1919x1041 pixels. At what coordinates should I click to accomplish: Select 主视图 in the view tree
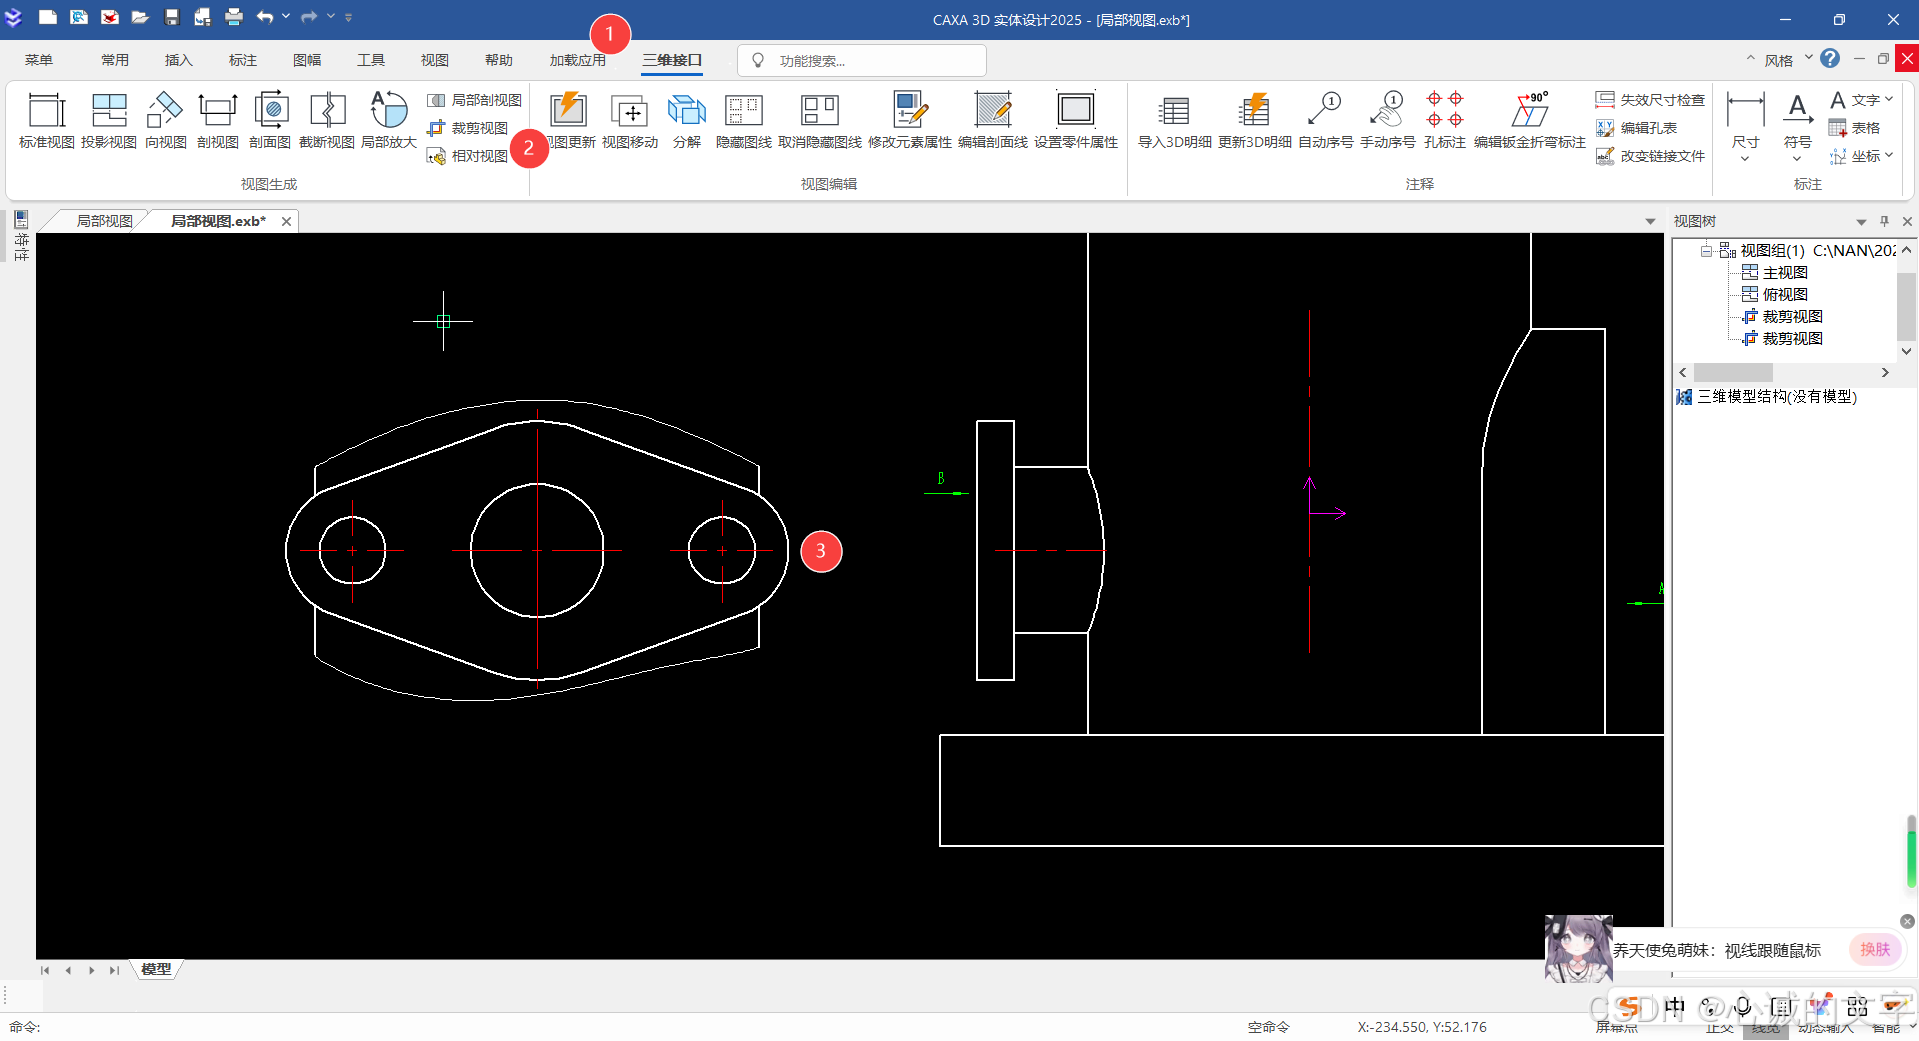tap(1784, 272)
